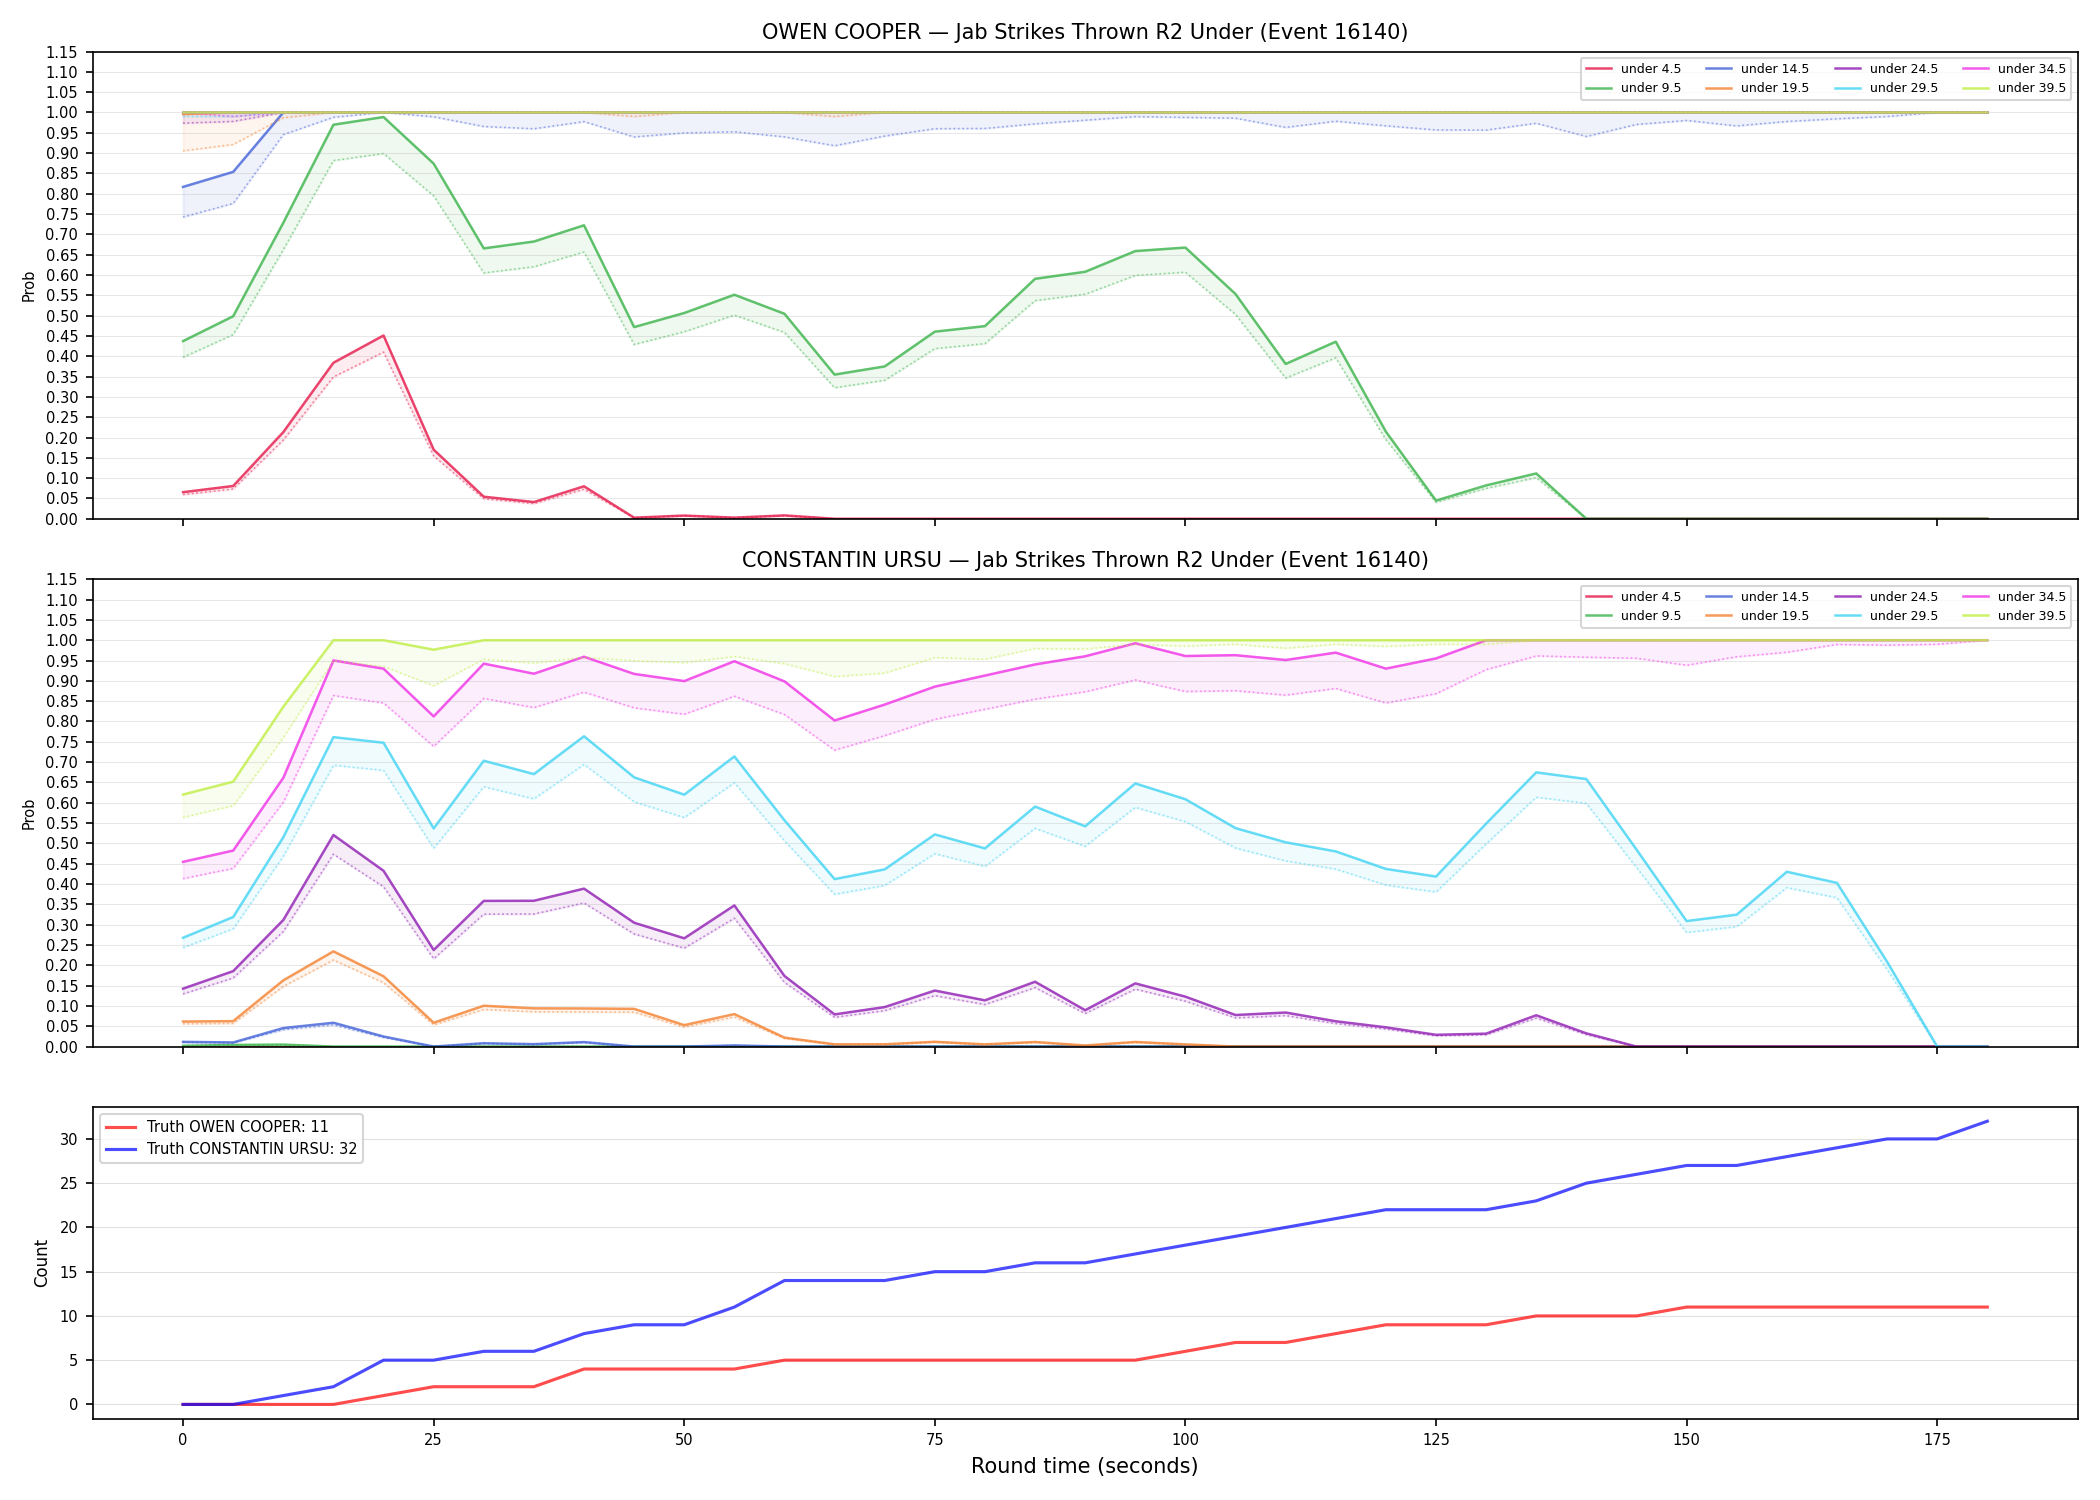The width and height of the screenshot is (2100, 1500).
Task: Click y-axis tick '15' on Count chart
Action: (x=69, y=1272)
